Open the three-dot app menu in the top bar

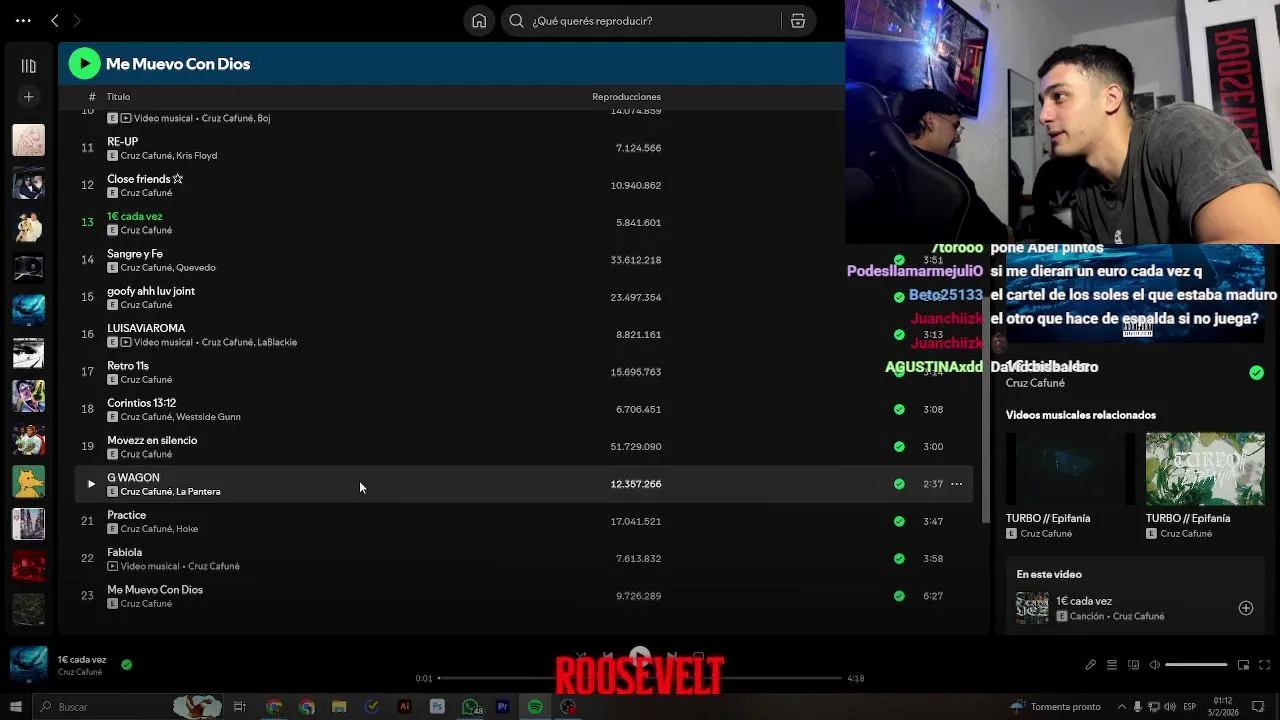[x=23, y=20]
